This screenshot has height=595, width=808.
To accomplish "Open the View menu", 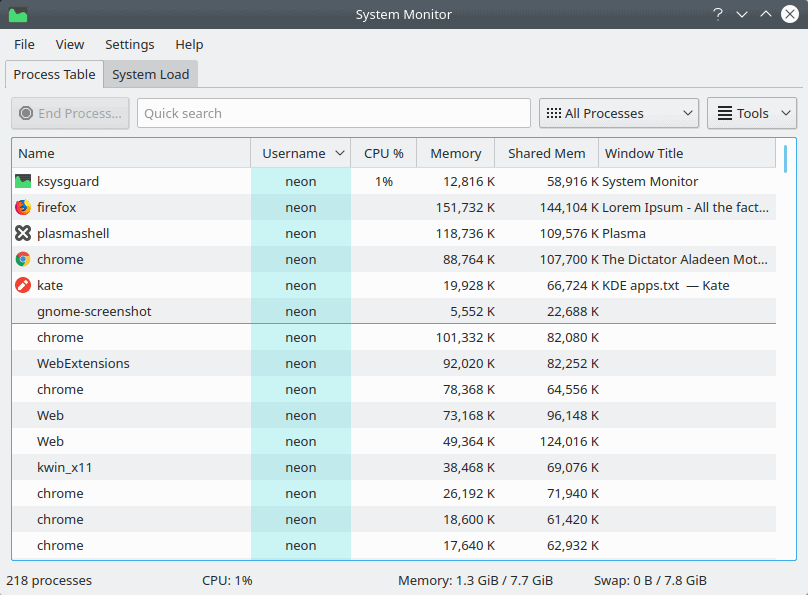I will point(70,45).
